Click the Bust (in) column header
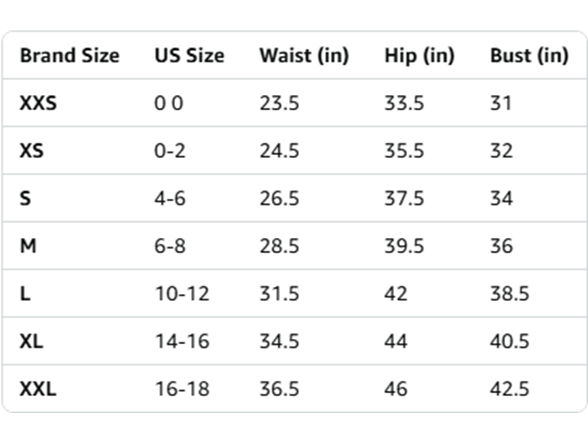588x441 pixels. click(x=529, y=56)
